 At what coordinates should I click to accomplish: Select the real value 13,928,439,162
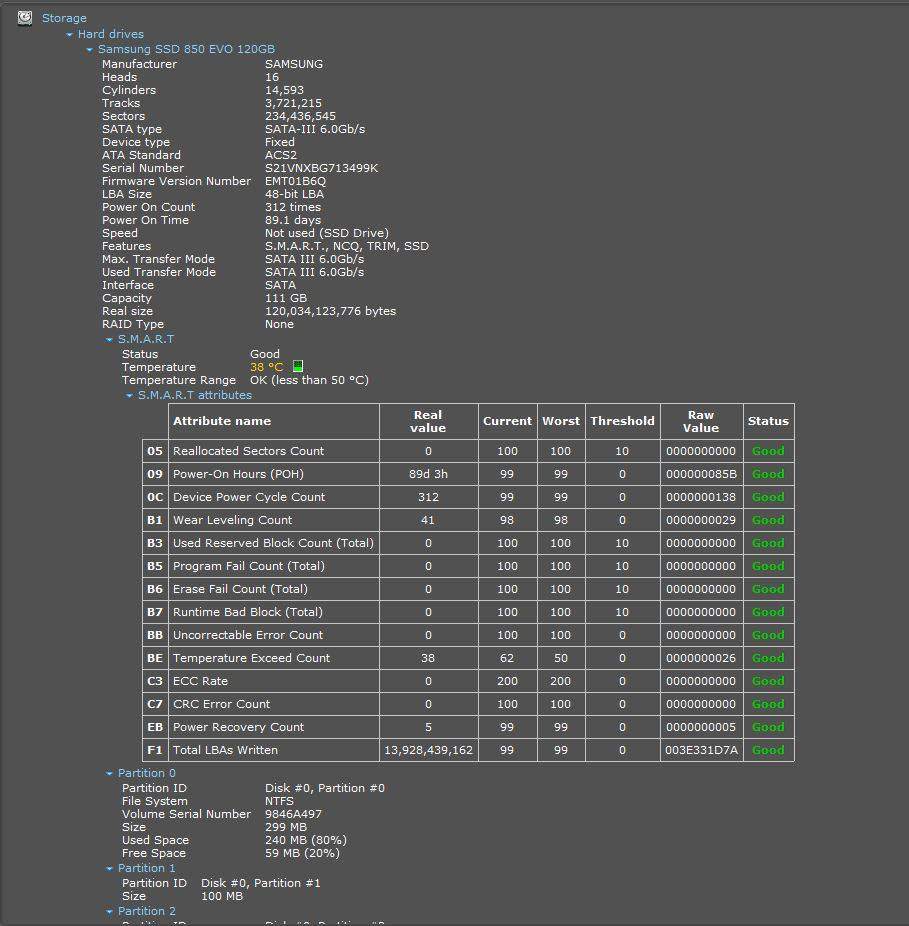pos(429,751)
